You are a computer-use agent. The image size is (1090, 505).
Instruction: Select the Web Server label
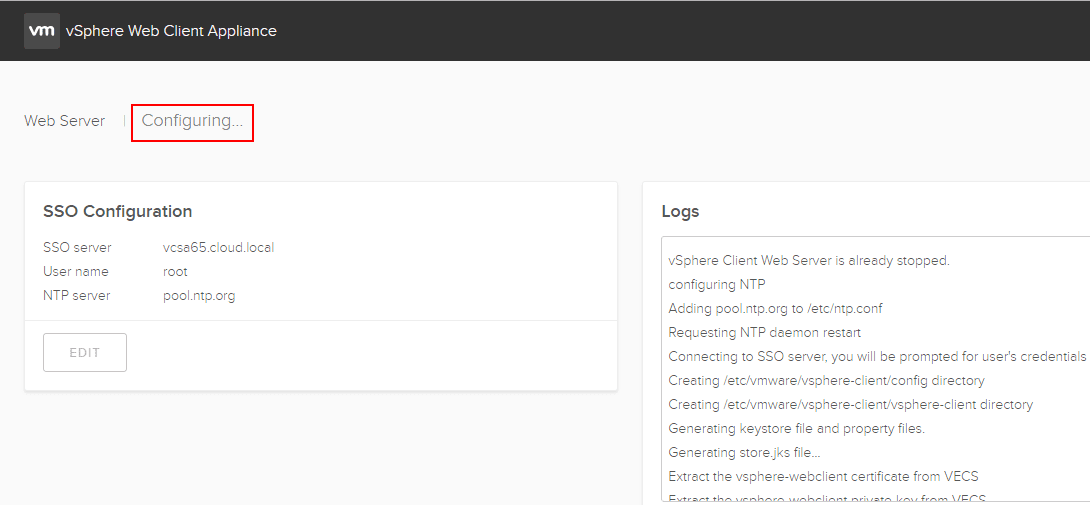tap(65, 121)
